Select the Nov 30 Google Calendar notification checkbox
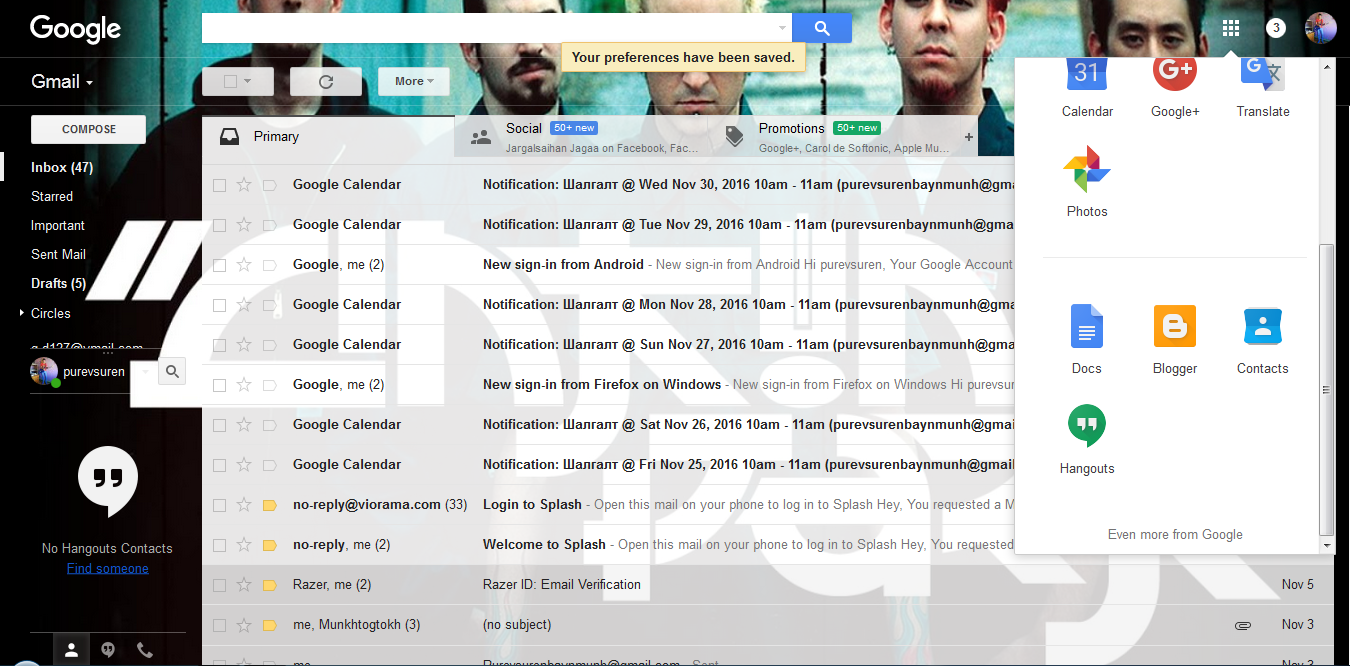Image resolution: width=1350 pixels, height=666 pixels. click(x=219, y=185)
